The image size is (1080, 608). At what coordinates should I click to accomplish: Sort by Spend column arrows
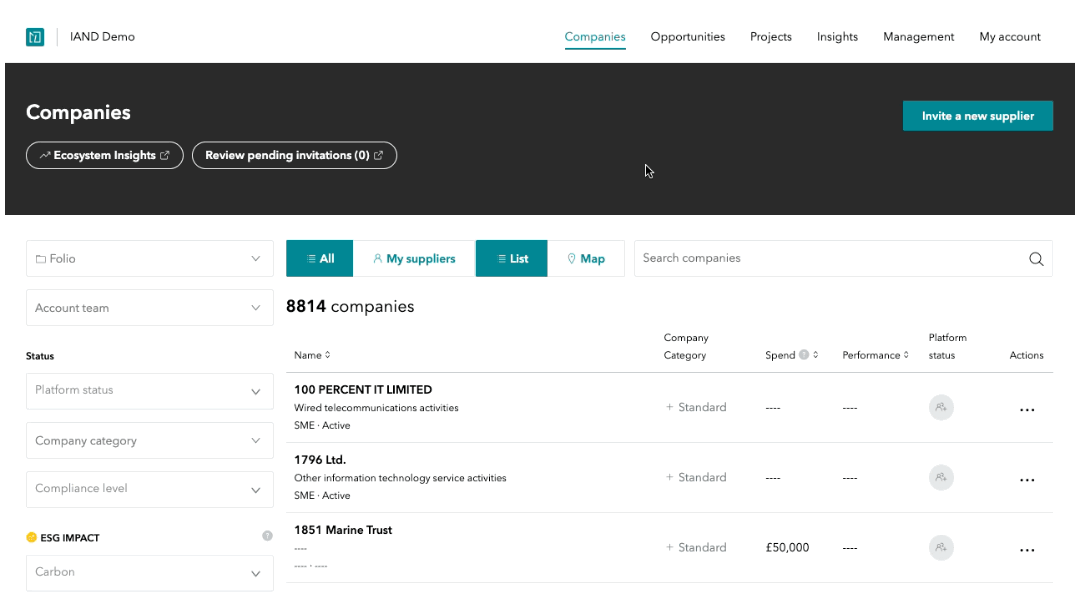816,355
